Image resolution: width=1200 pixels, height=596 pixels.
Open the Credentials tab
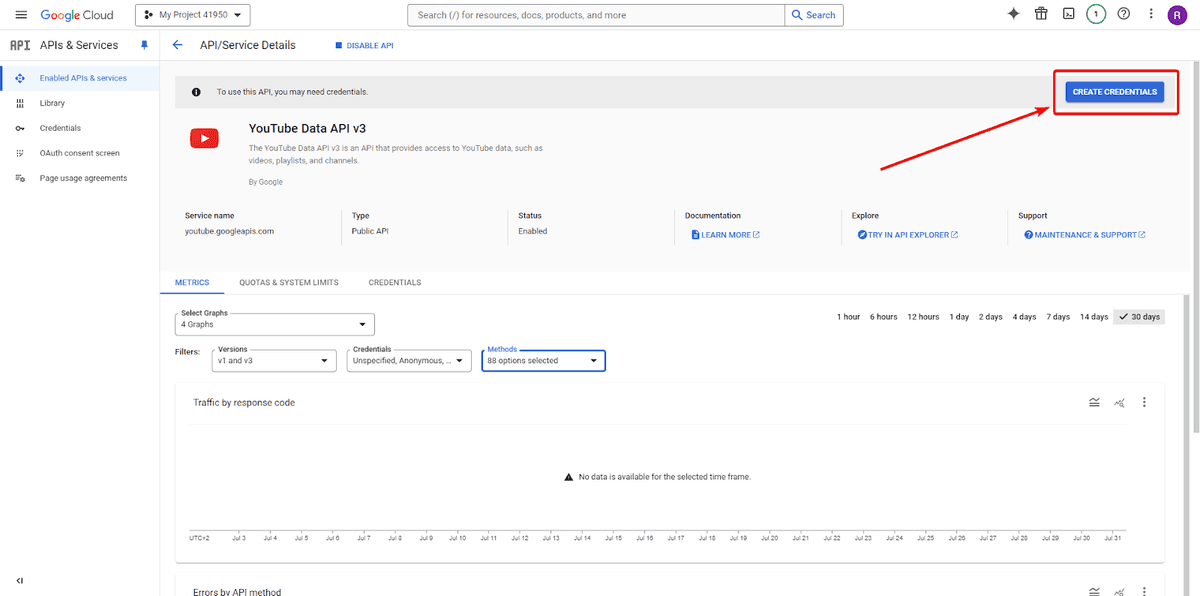pos(394,283)
